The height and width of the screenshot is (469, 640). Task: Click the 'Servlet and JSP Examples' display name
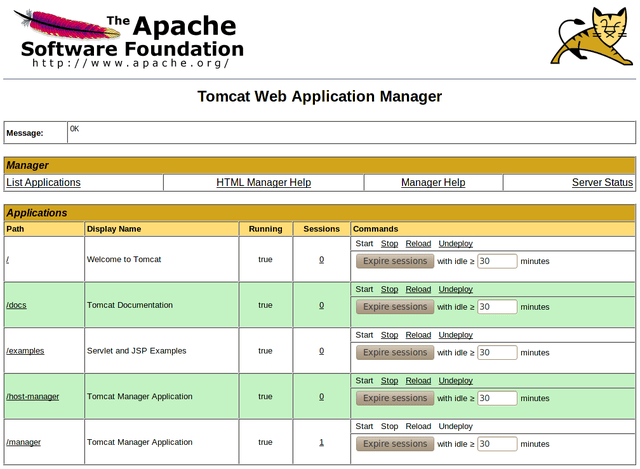click(137, 351)
